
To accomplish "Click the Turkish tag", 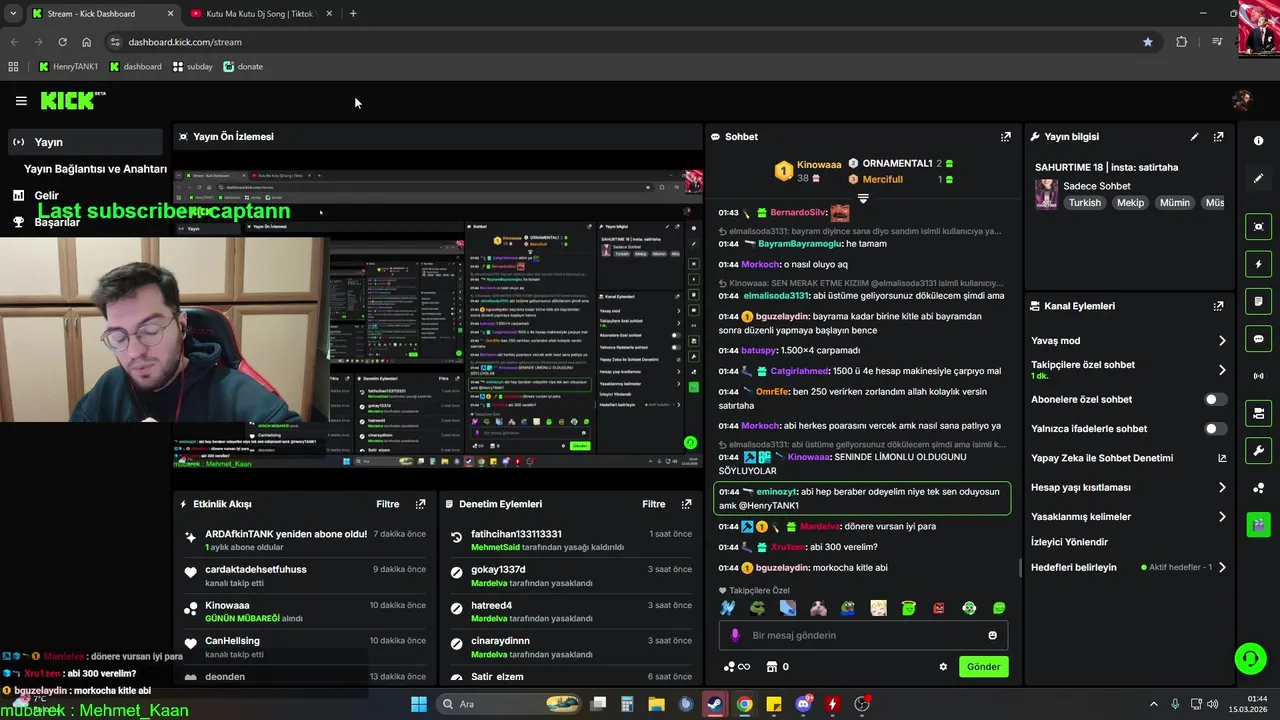I will 1084,203.
